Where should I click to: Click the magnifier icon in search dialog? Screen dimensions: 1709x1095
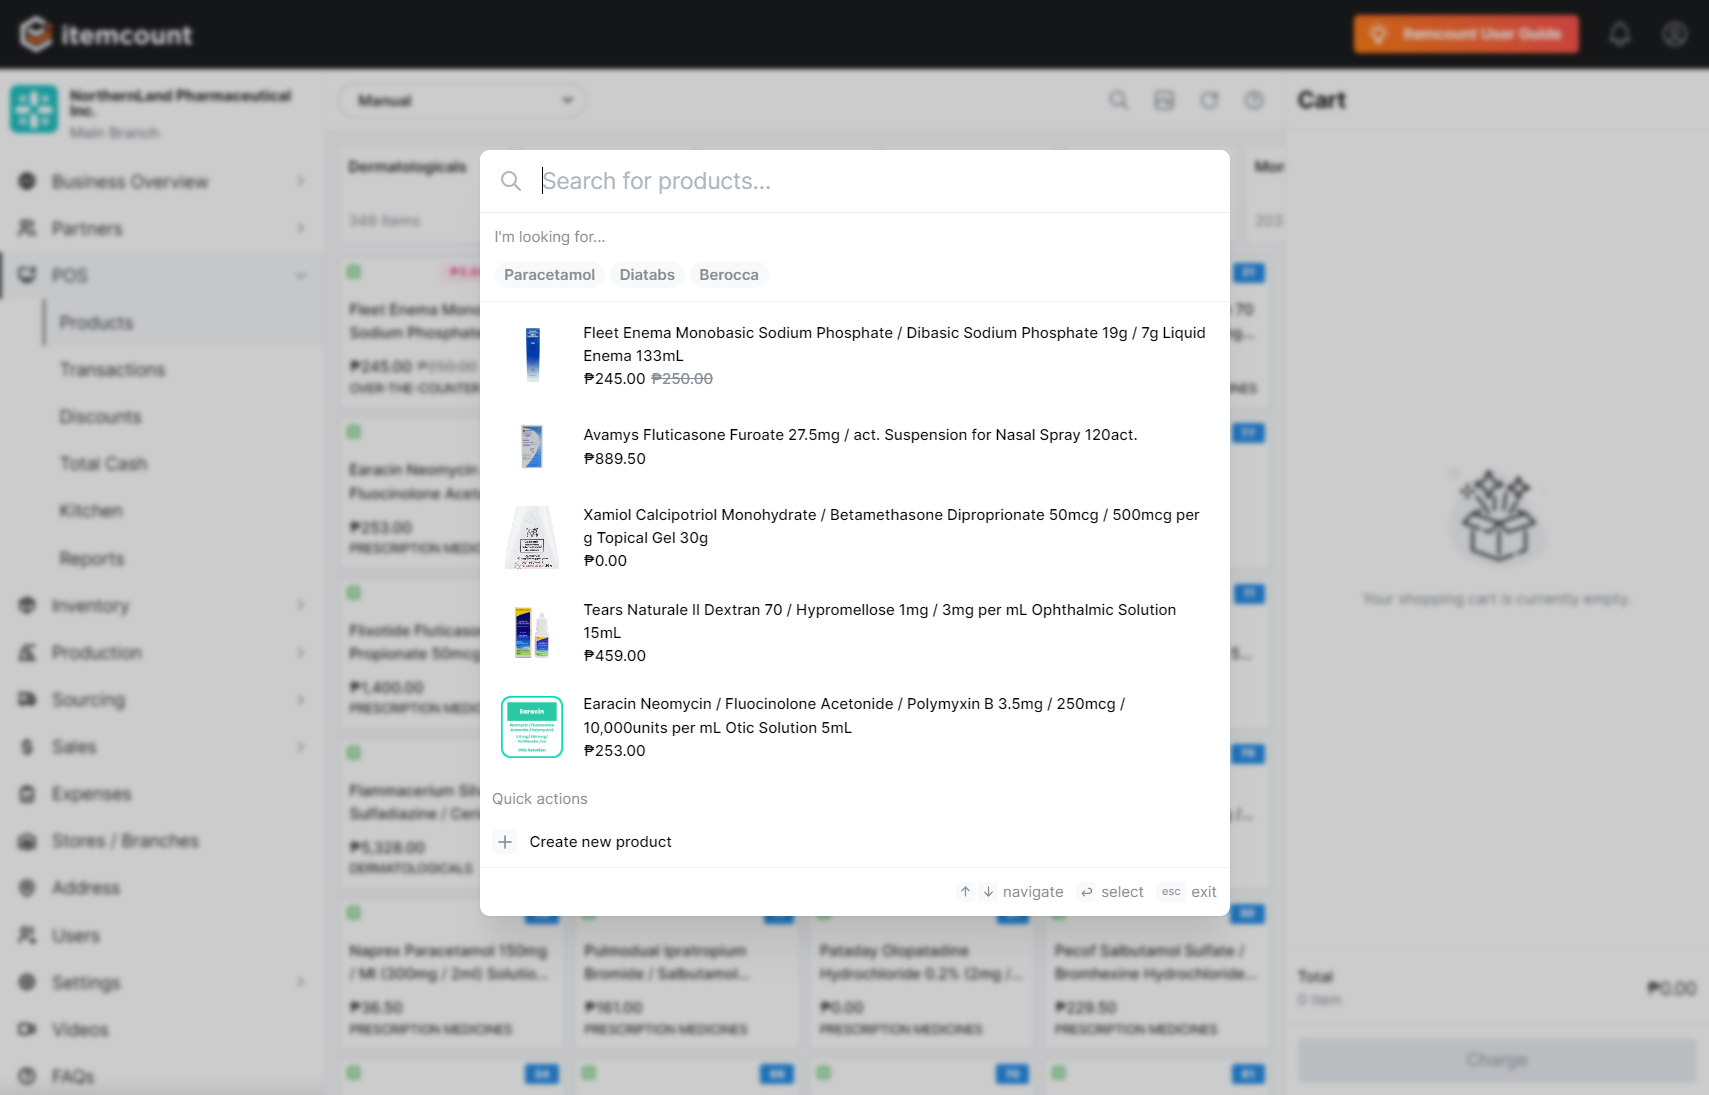click(x=511, y=181)
